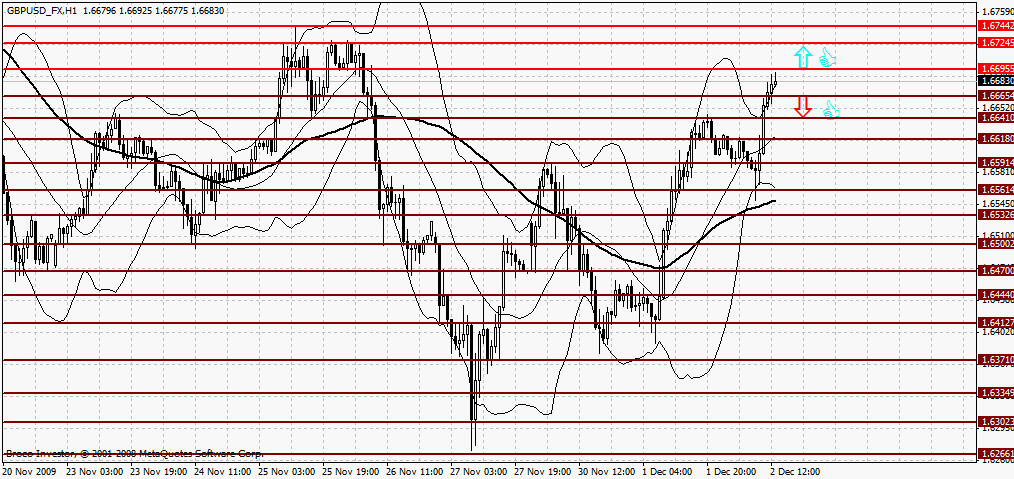Select the 1.65914 level price label
This screenshot has height=479, width=1014.
pyautogui.click(x=997, y=163)
